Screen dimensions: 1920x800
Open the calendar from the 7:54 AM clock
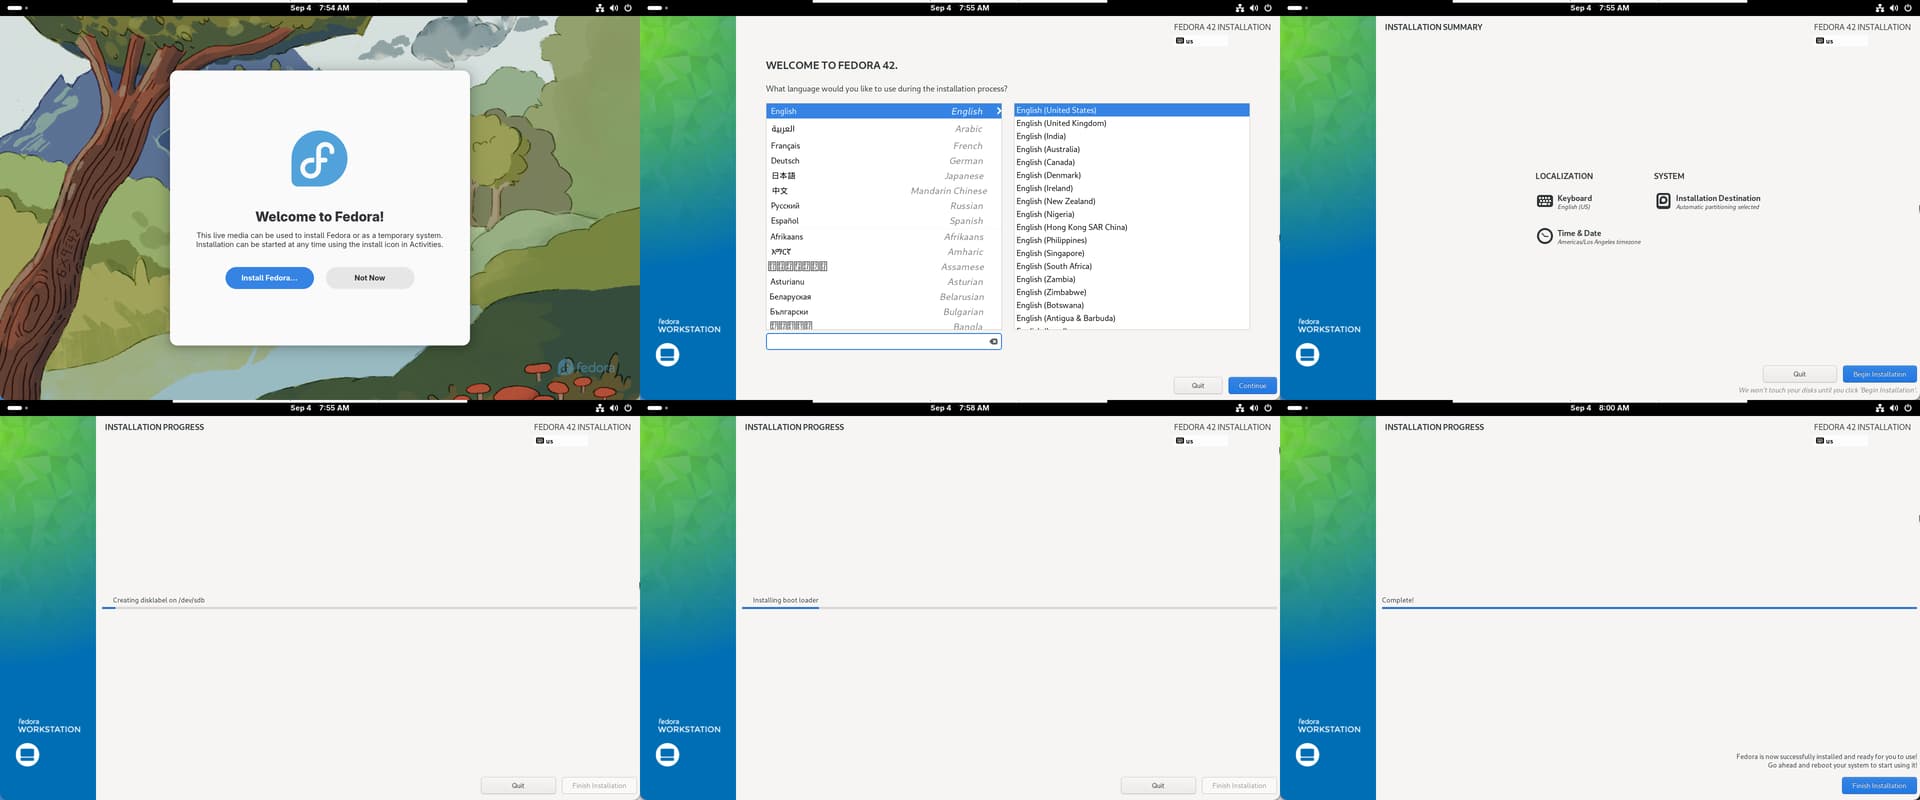(319, 8)
